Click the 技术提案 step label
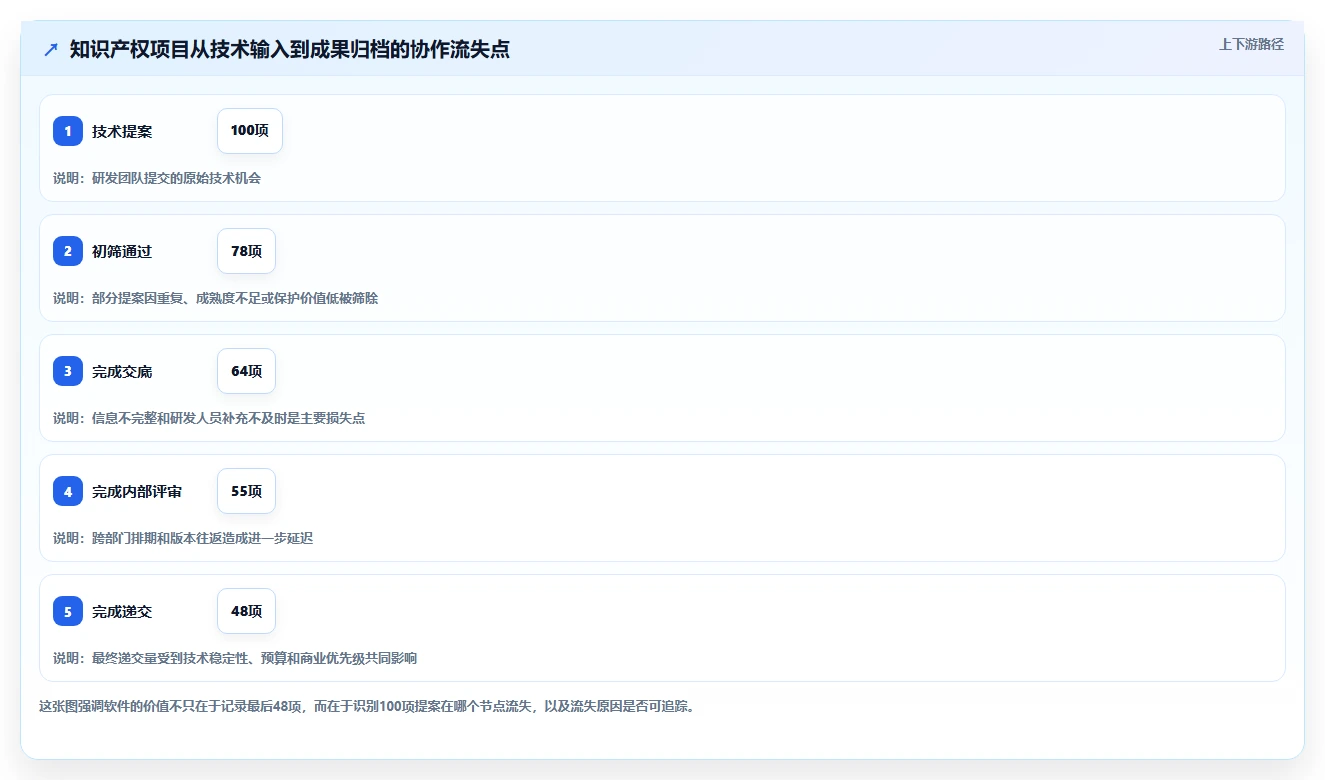The image size is (1325, 780). [x=122, y=131]
